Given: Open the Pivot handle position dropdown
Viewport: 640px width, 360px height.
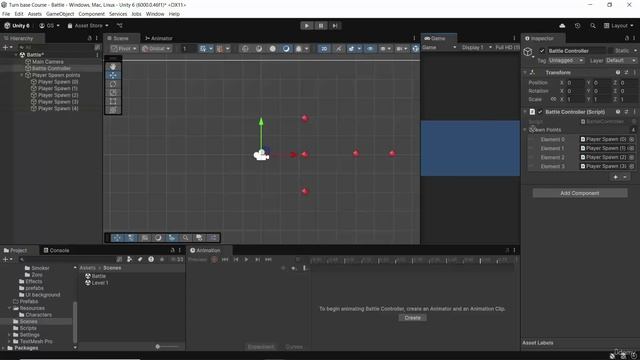Looking at the screenshot, I should [124, 49].
